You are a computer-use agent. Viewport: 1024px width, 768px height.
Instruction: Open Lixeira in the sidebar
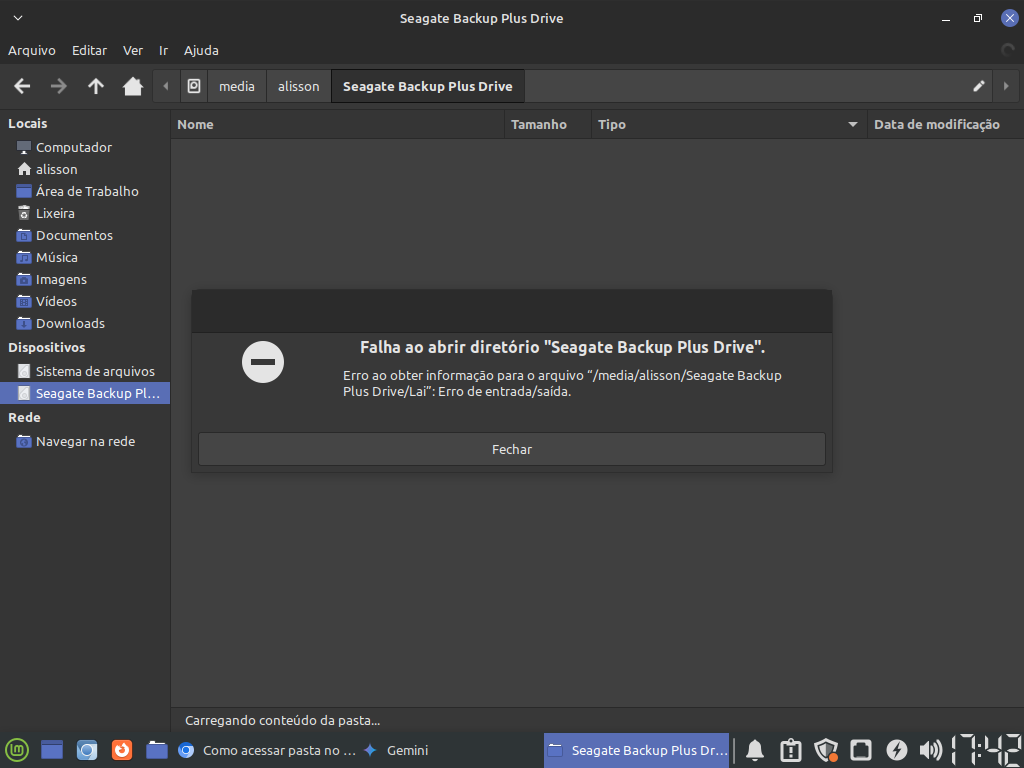[55, 213]
